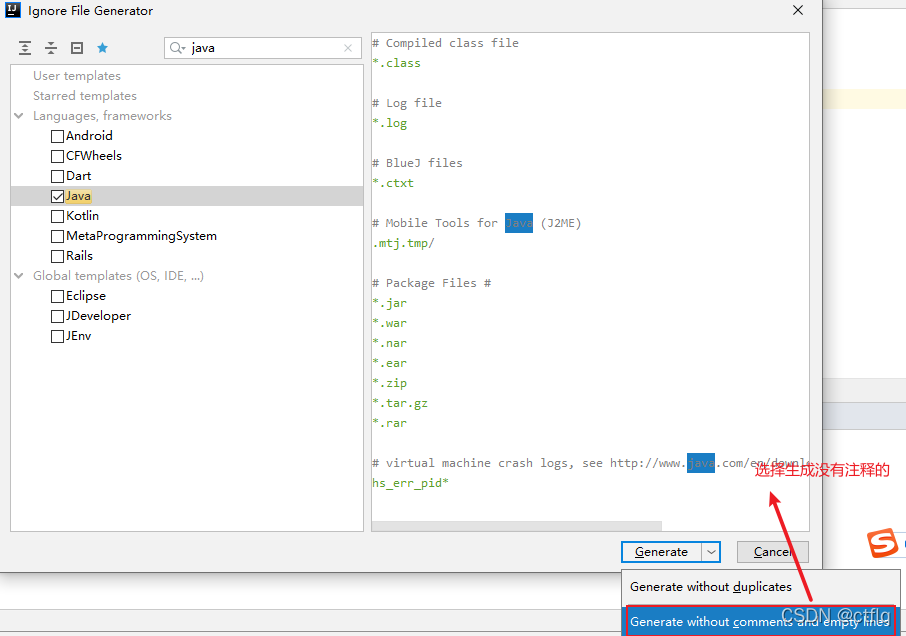
Task: Open the Generate button dropdown arrow
Action: [711, 552]
